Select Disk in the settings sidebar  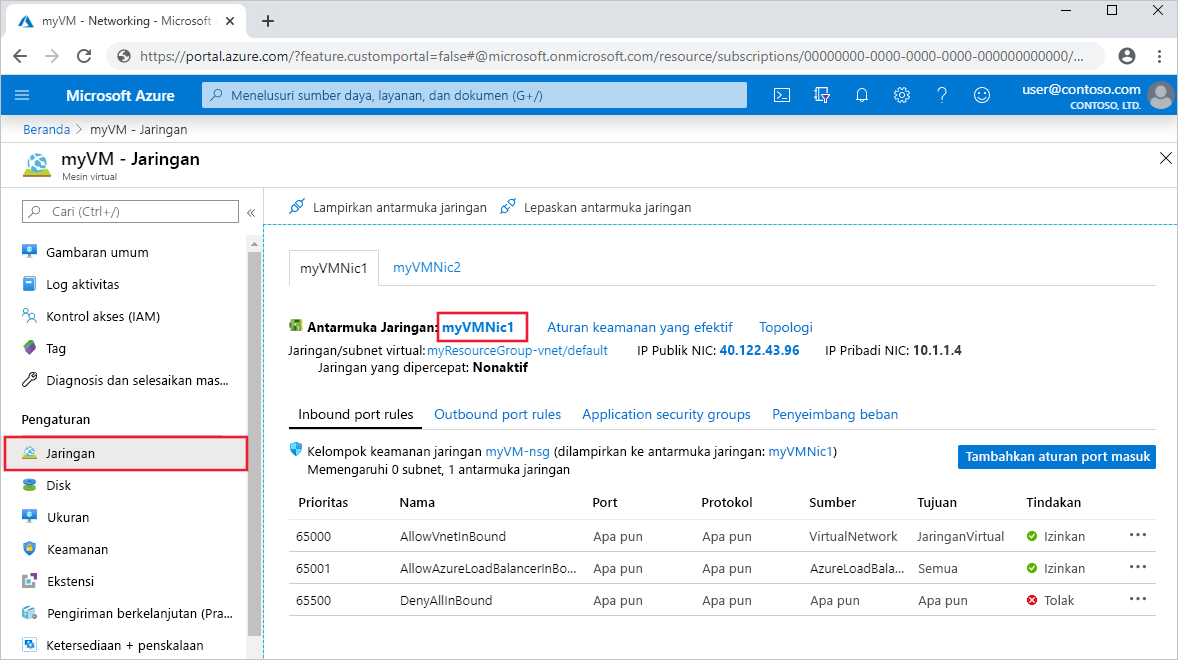59,485
